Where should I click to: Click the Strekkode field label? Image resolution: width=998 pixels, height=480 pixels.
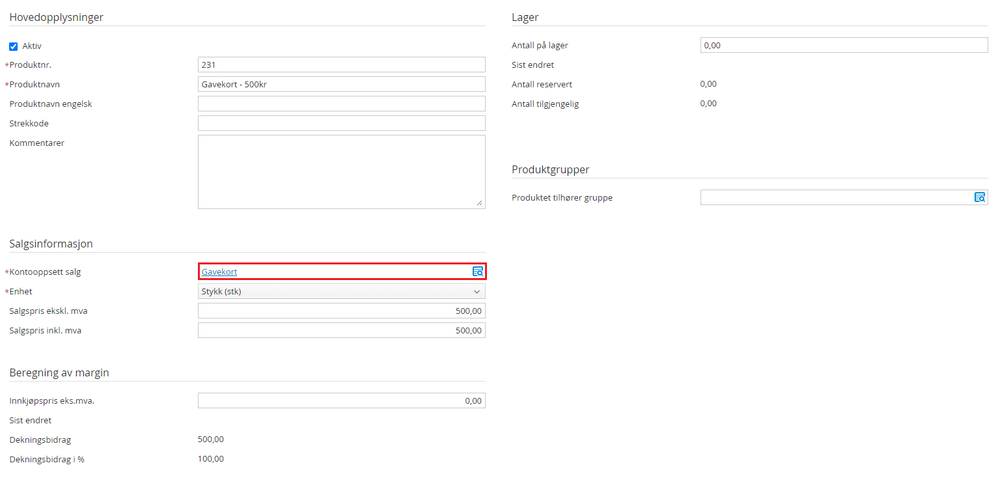[29, 123]
